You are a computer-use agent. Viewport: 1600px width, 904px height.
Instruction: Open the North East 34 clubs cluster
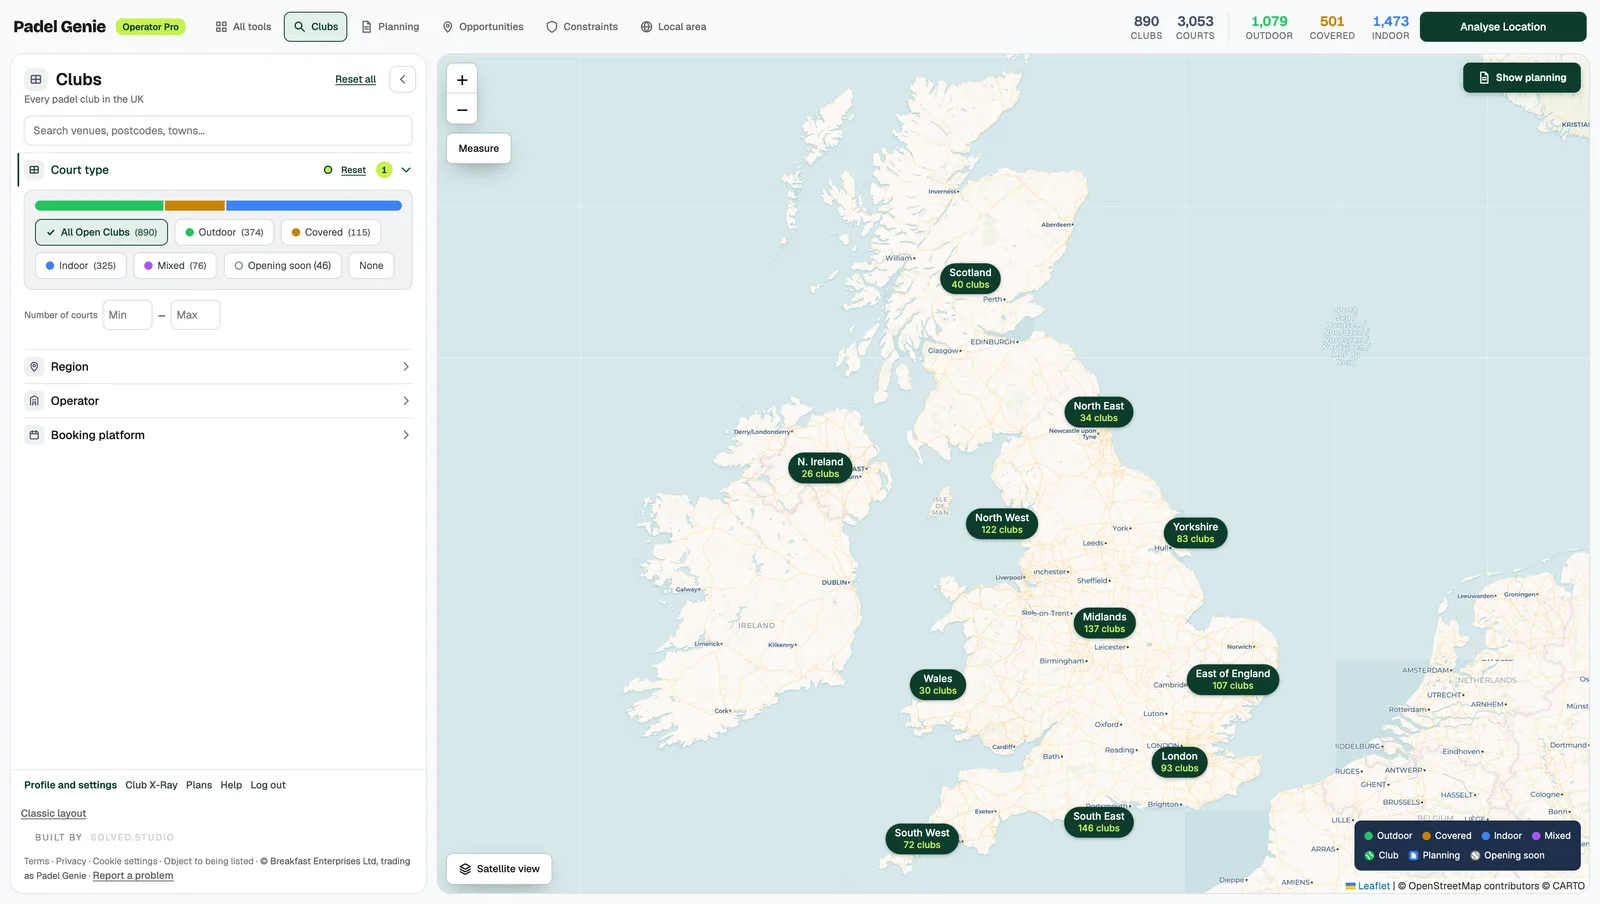tap(1098, 412)
